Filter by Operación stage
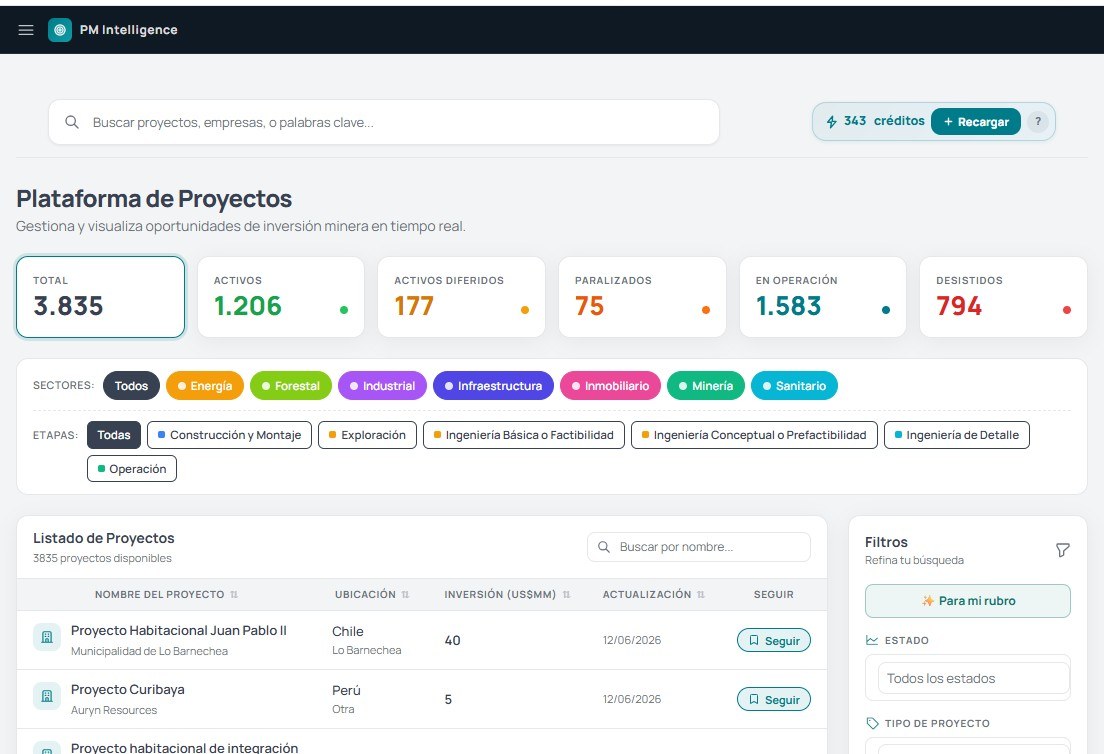1104x754 pixels. pyautogui.click(x=132, y=469)
